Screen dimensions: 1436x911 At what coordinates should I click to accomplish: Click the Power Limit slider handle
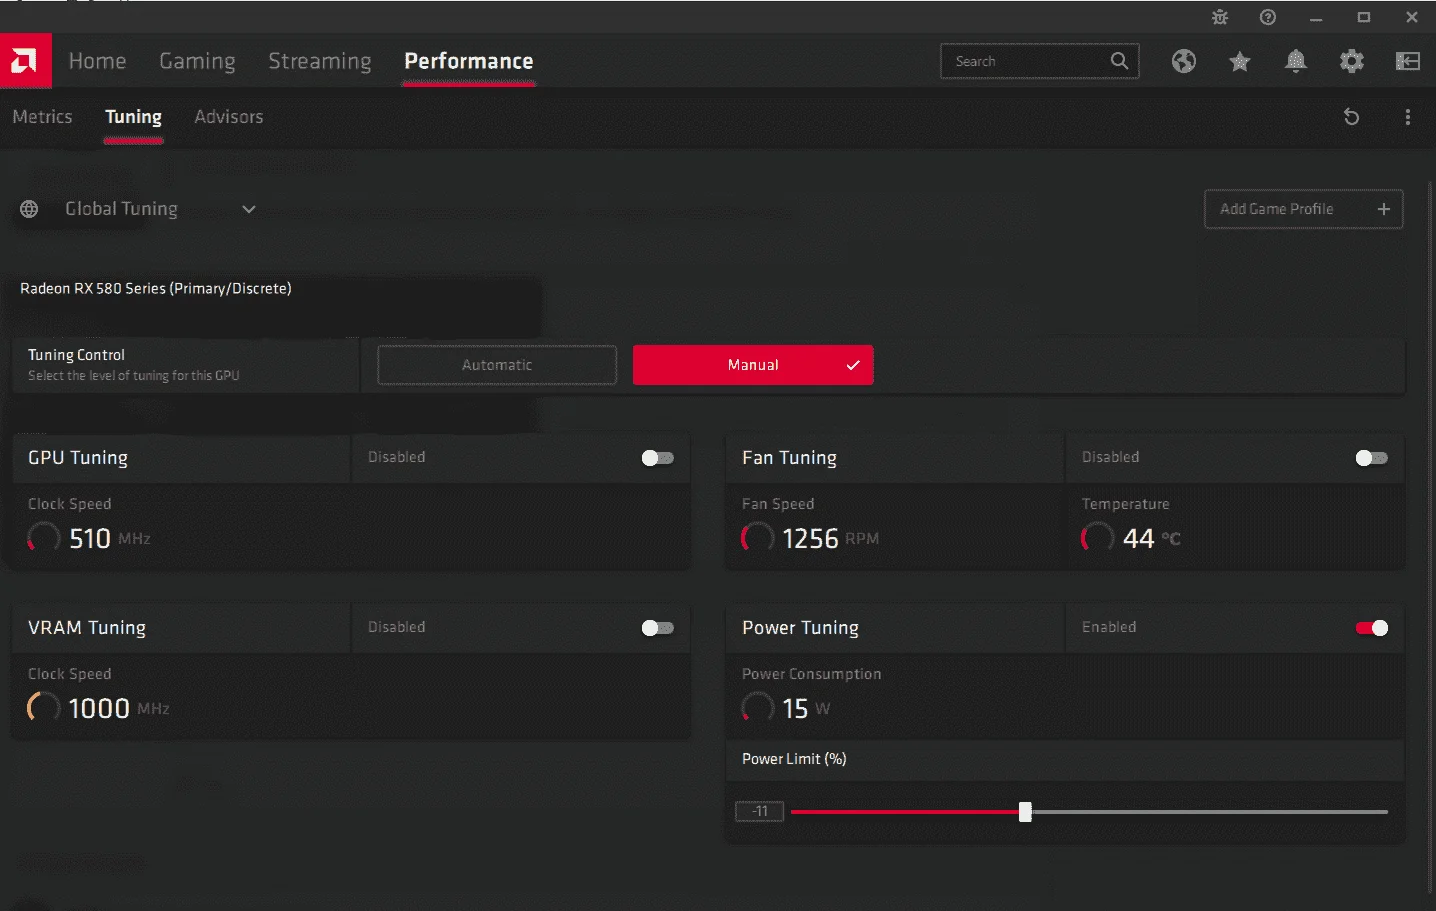pos(1025,812)
